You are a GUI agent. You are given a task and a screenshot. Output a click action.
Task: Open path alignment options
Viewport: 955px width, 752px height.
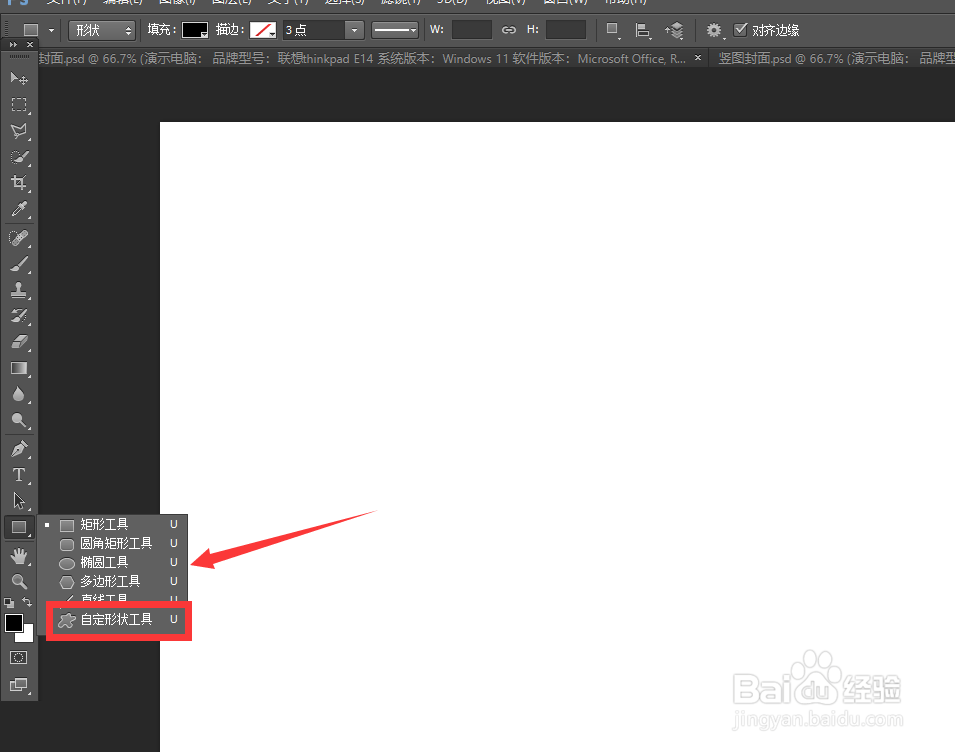643,30
